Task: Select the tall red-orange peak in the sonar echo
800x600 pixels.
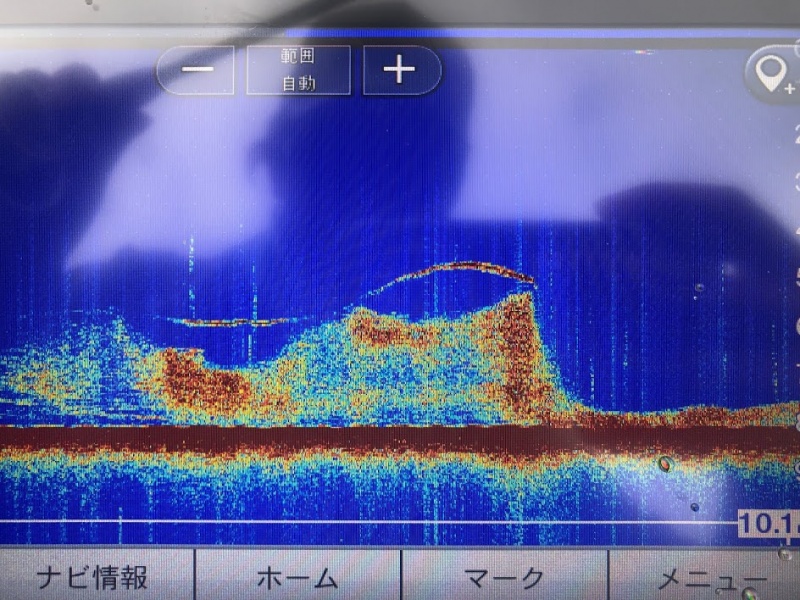Action: point(518,340)
